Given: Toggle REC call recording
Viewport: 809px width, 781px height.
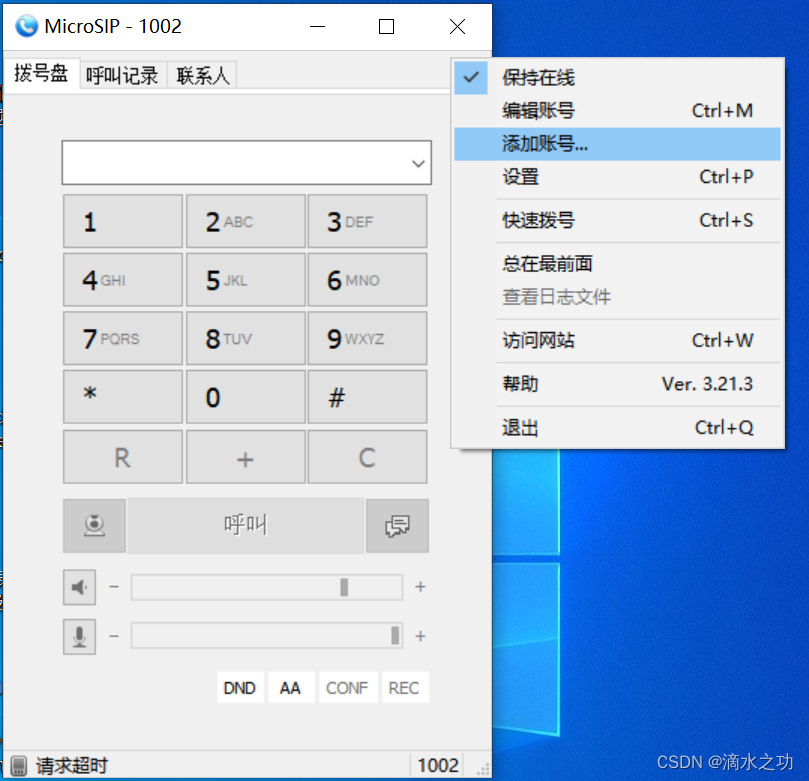Looking at the screenshot, I should 404,688.
